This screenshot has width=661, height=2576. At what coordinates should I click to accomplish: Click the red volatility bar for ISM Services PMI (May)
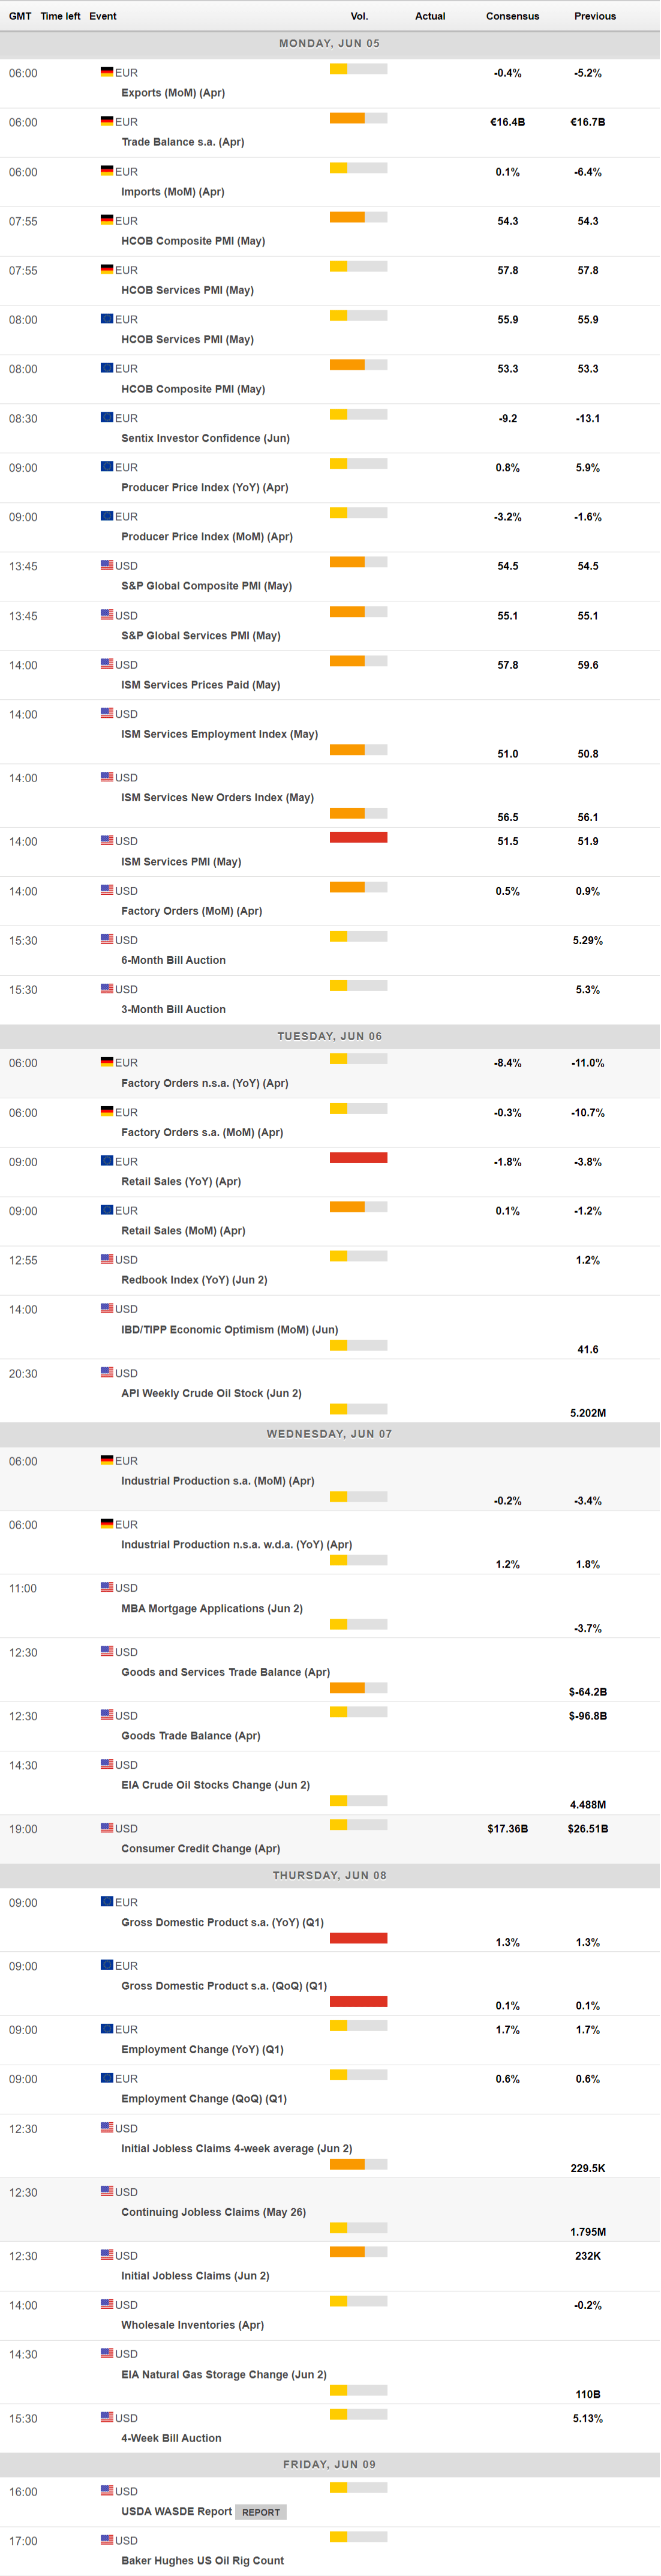click(358, 838)
